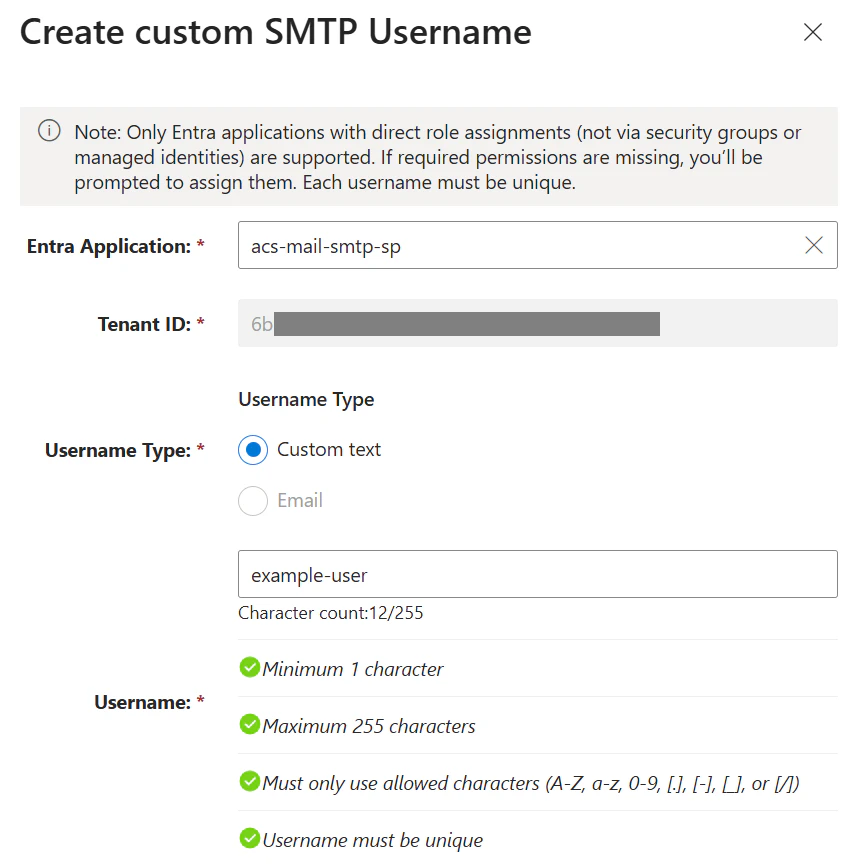Image resolution: width=853 pixels, height=868 pixels.
Task: Click the info icon in the note banner
Action: (x=48, y=131)
